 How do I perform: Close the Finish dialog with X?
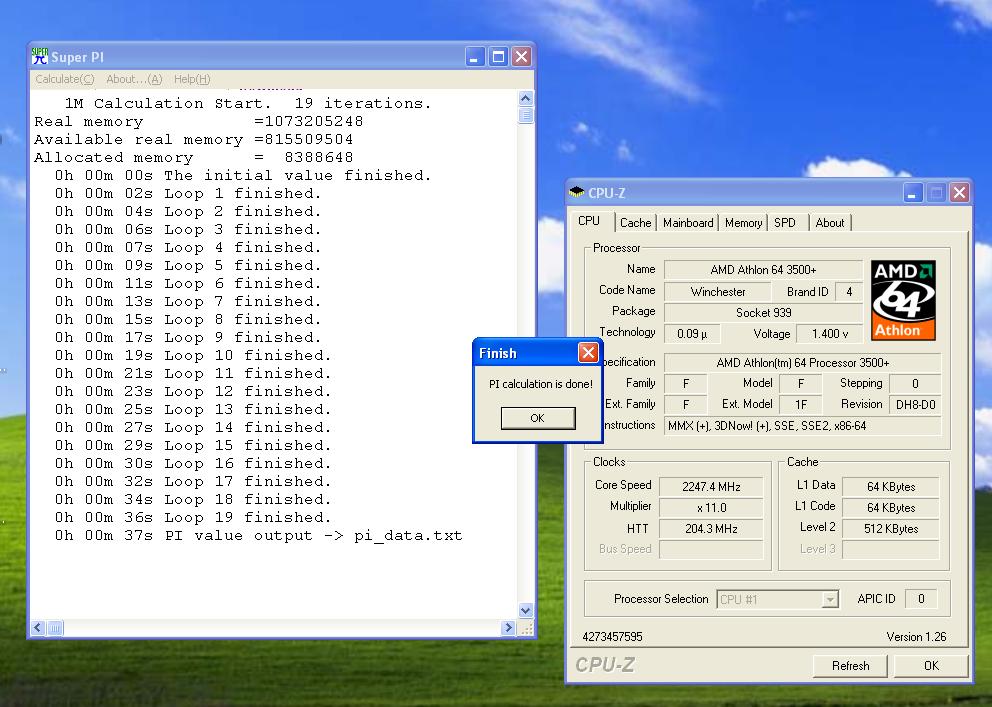(x=588, y=353)
